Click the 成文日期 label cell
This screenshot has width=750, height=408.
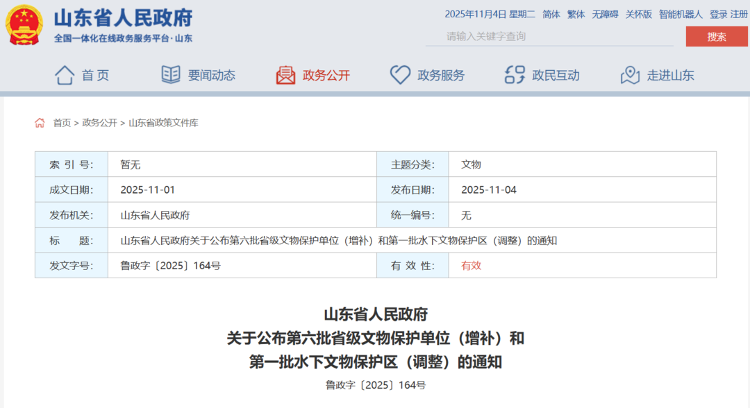click(x=71, y=190)
